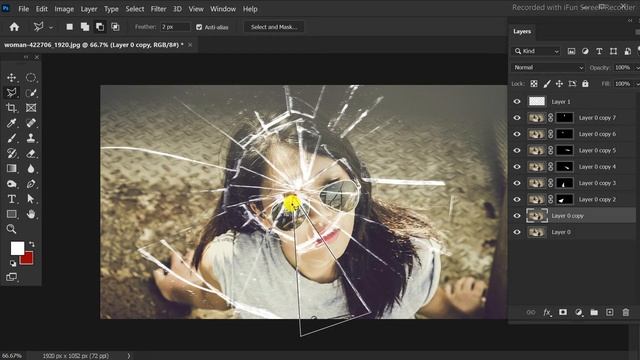
Task: Select the Quick Selection tool
Action: coord(31,93)
